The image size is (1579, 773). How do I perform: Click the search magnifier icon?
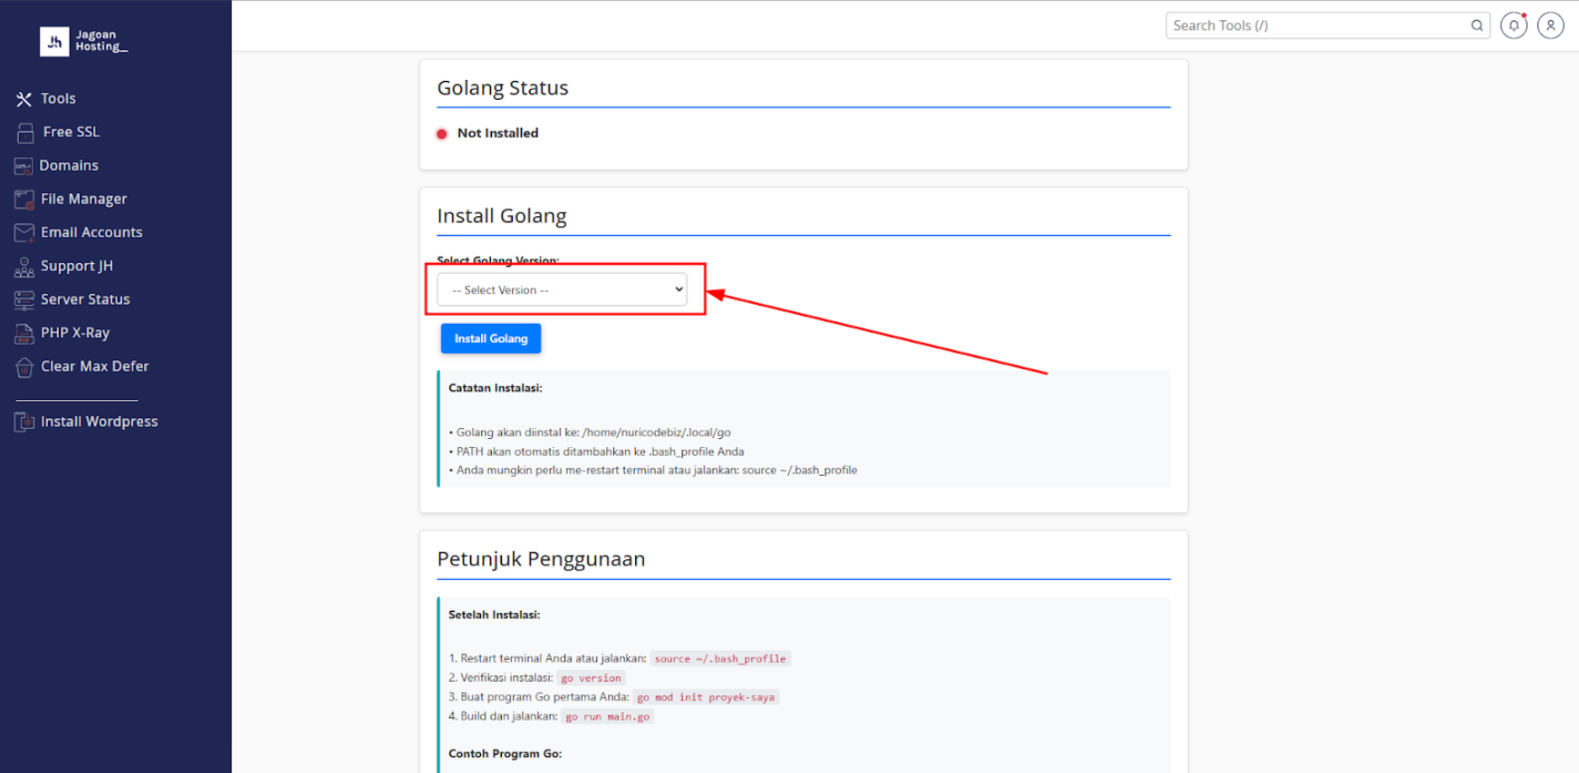pyautogui.click(x=1476, y=26)
